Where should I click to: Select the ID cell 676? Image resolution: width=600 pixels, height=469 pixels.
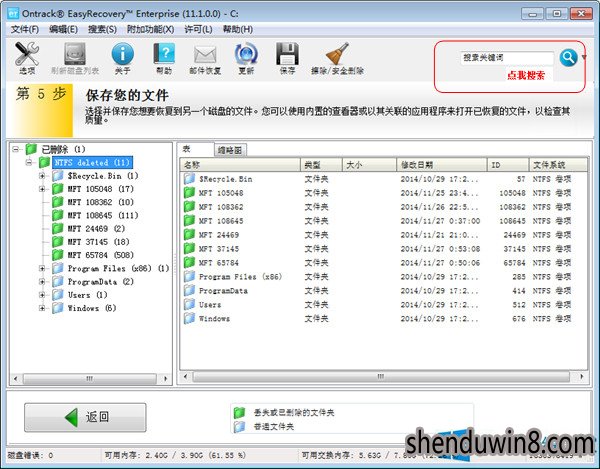coord(519,319)
